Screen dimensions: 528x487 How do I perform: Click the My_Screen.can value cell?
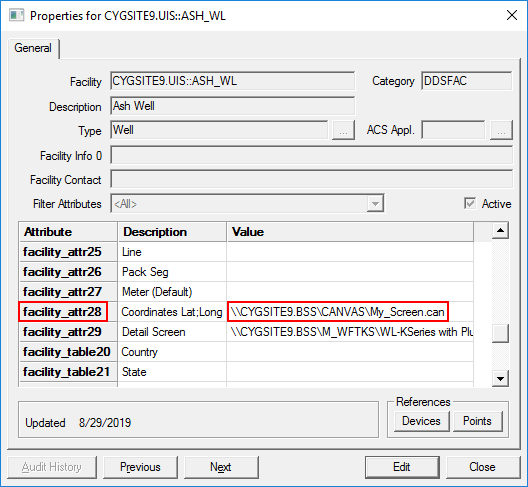pyautogui.click(x=350, y=312)
